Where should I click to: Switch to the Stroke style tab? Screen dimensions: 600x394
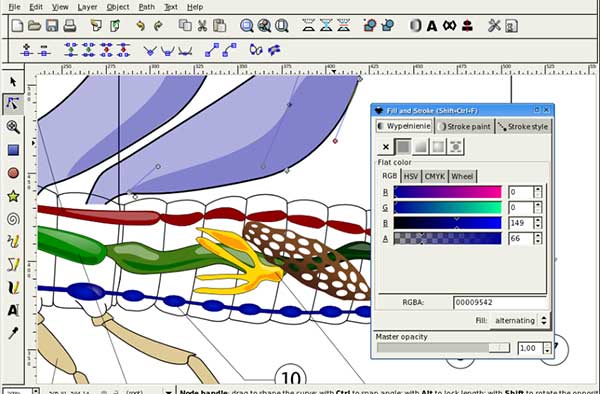coord(523,127)
